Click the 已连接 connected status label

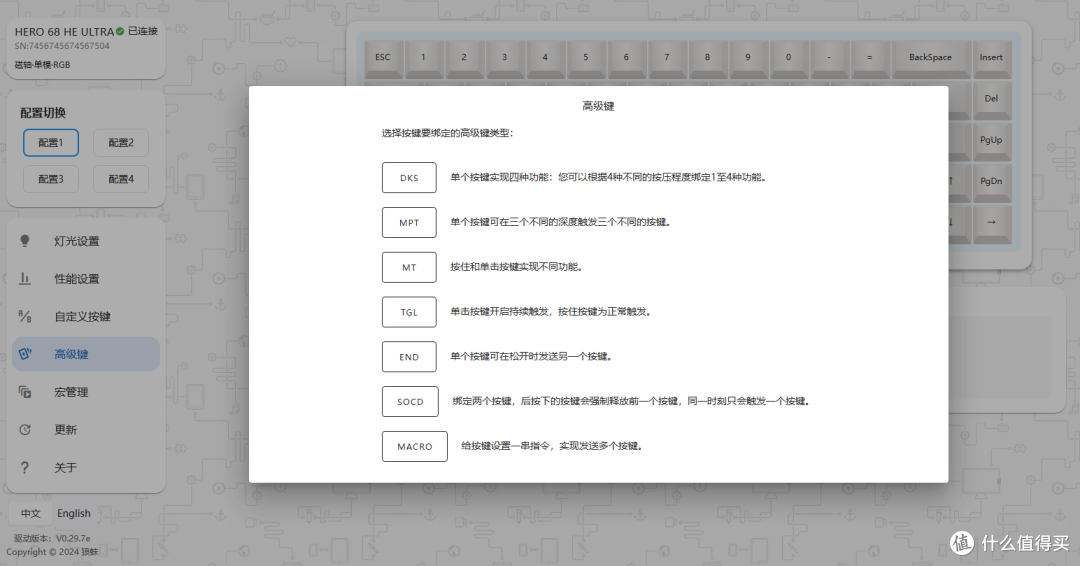click(143, 31)
